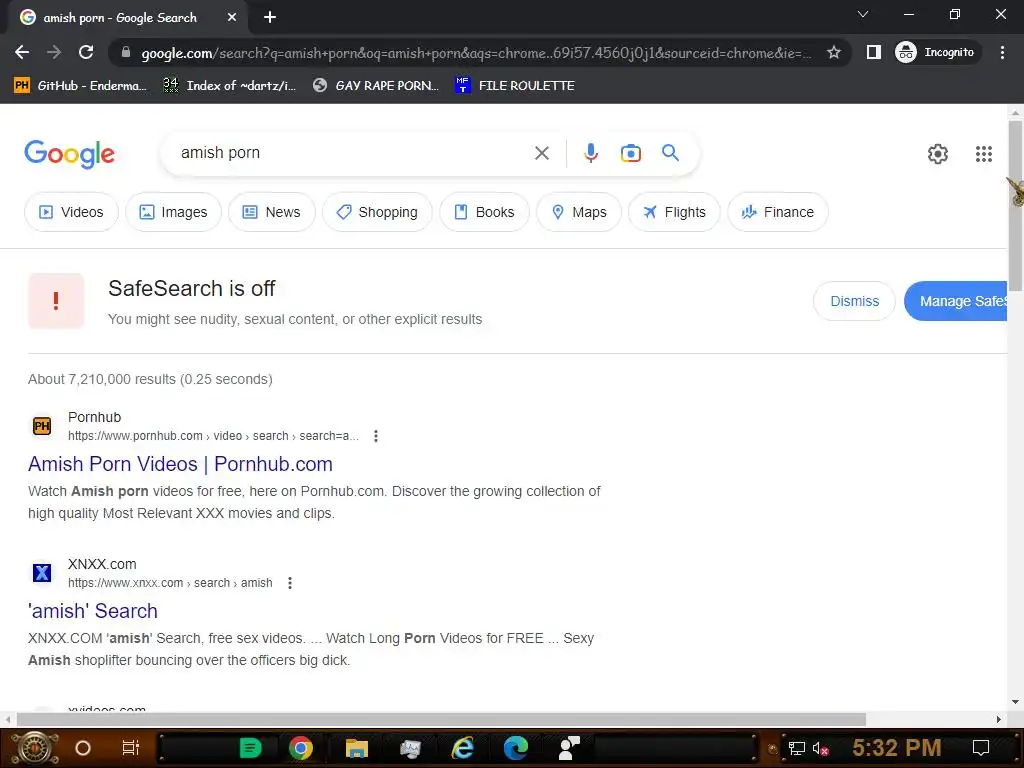Viewport: 1024px width, 768px height.
Task: Switch to the Maps filter
Action: click(579, 212)
